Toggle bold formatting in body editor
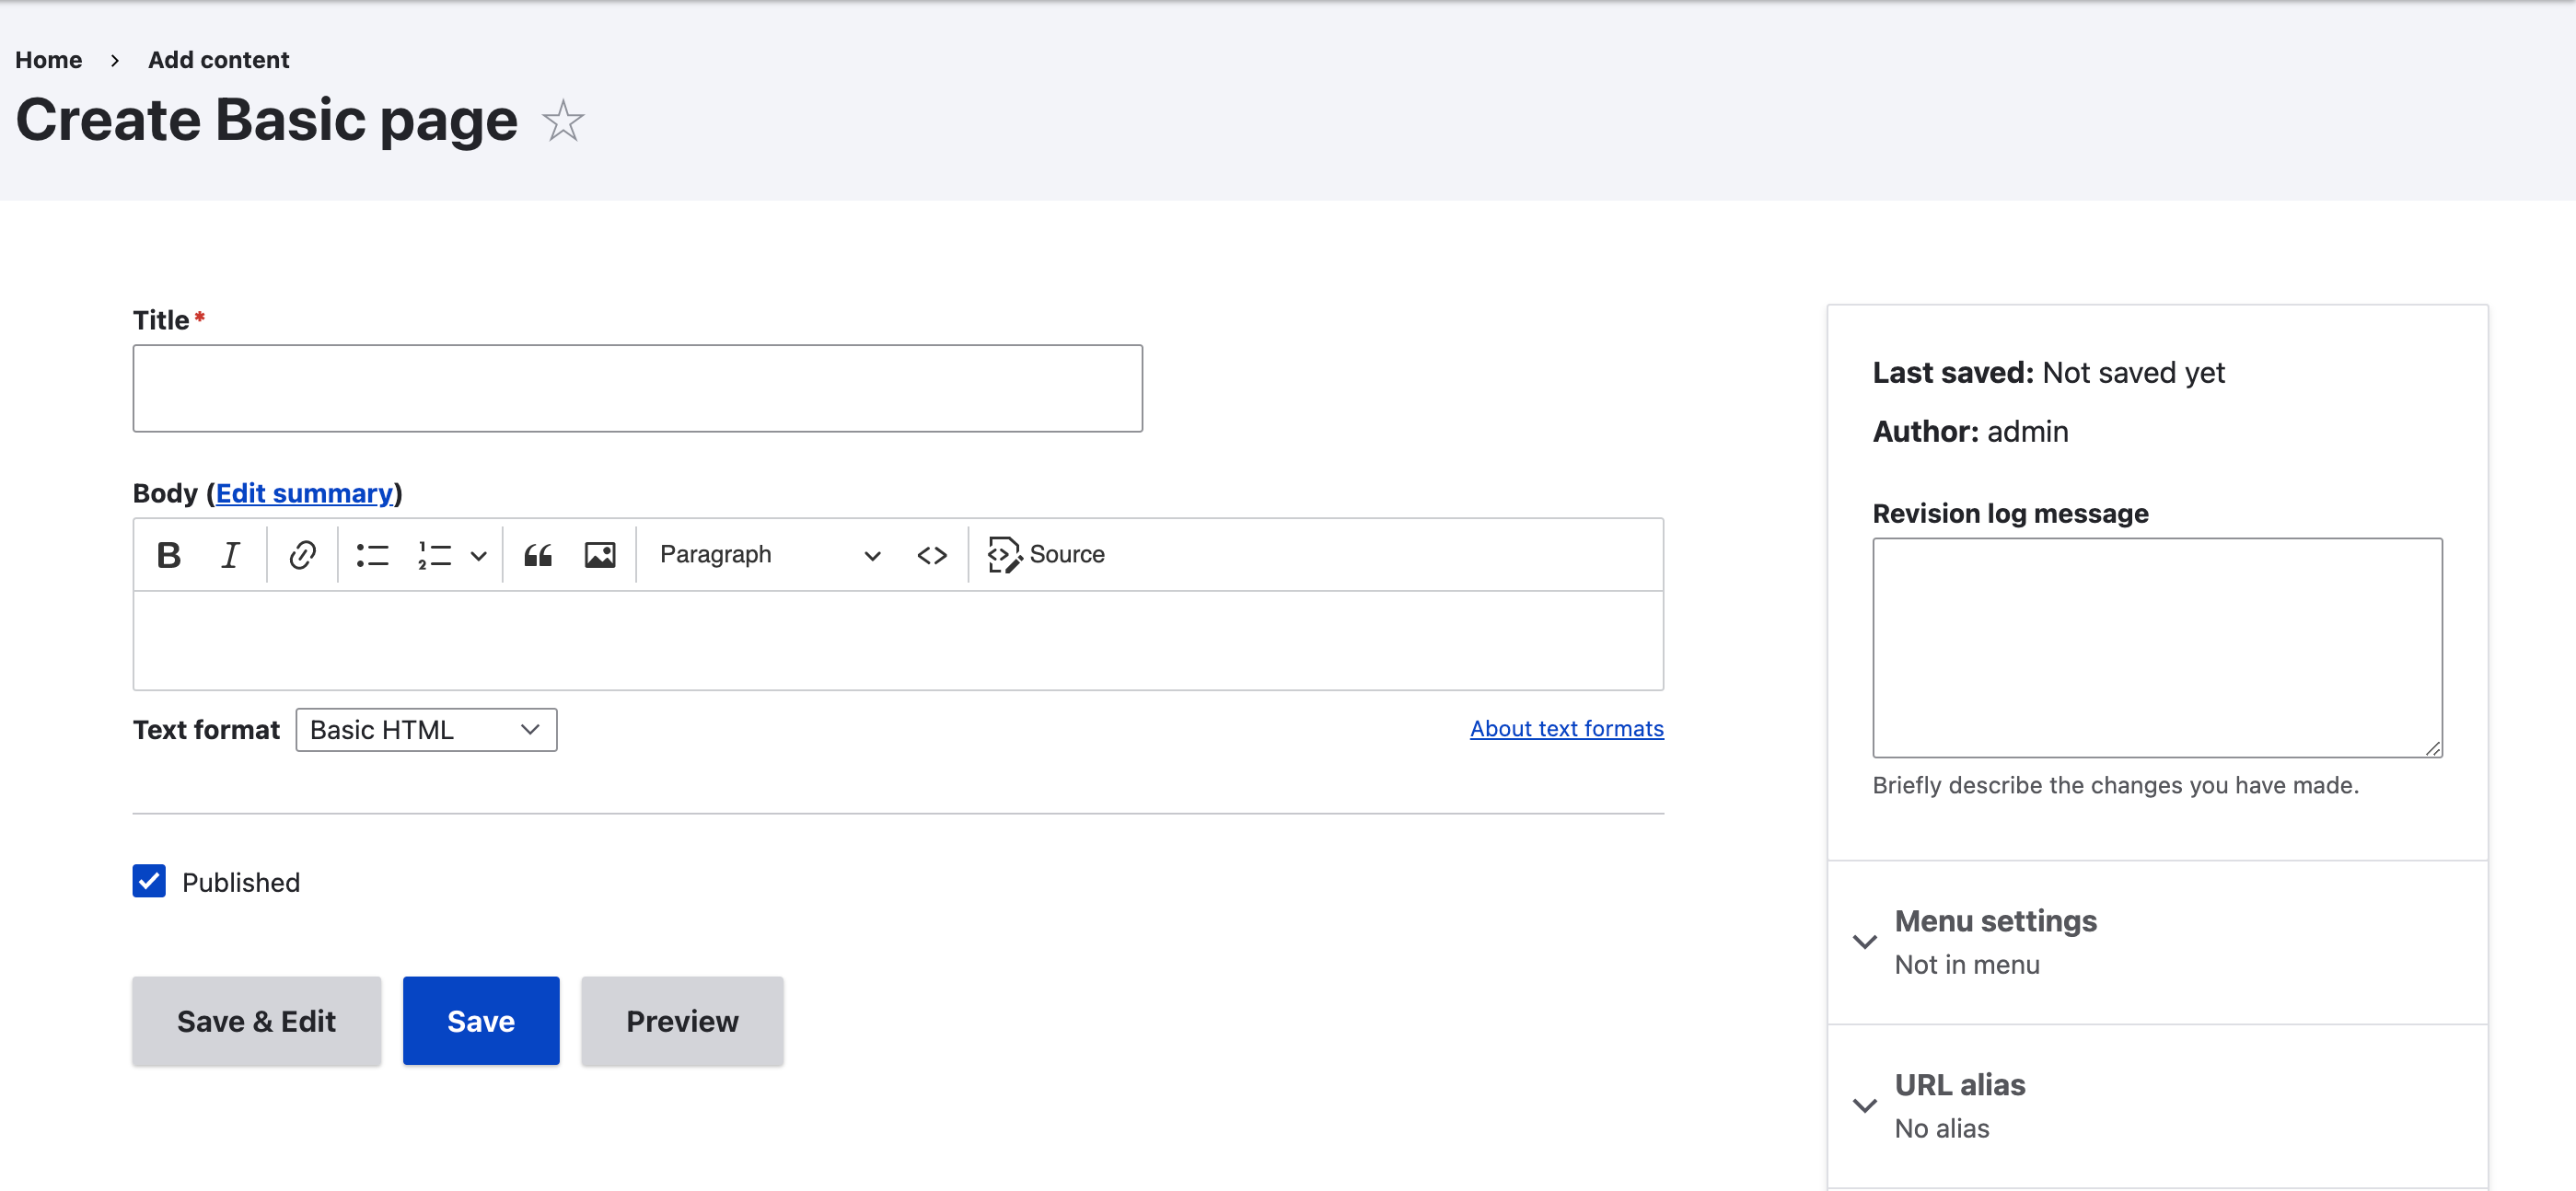This screenshot has width=2576, height=1191. coord(169,555)
